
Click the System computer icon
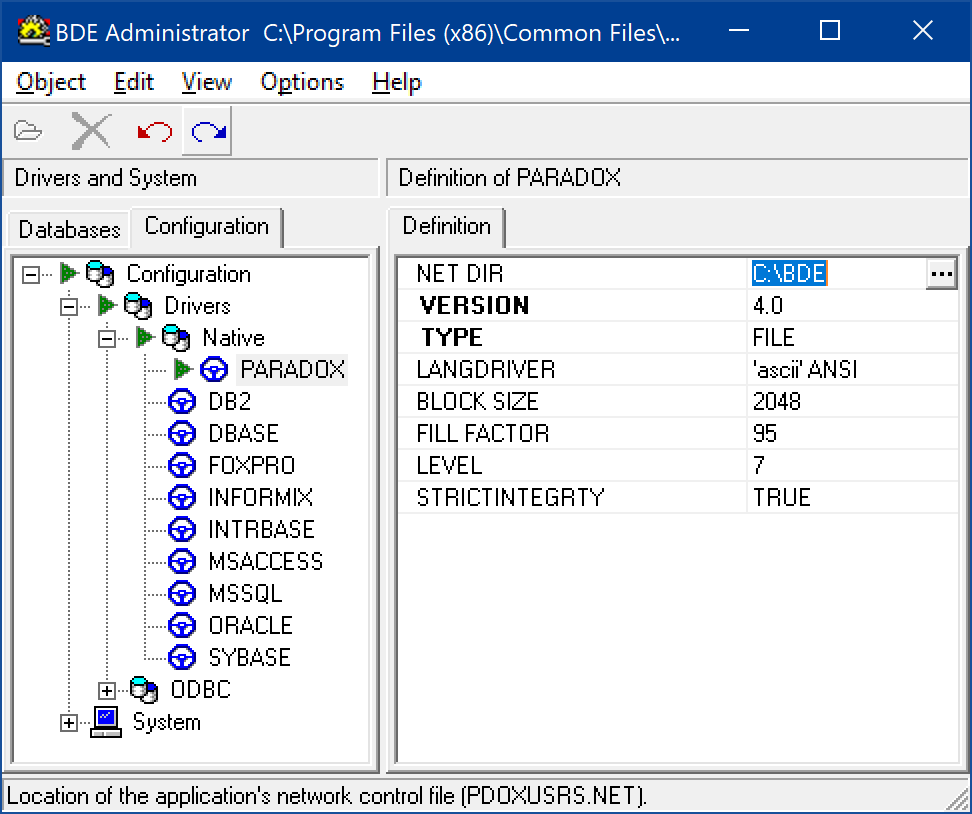(x=106, y=722)
